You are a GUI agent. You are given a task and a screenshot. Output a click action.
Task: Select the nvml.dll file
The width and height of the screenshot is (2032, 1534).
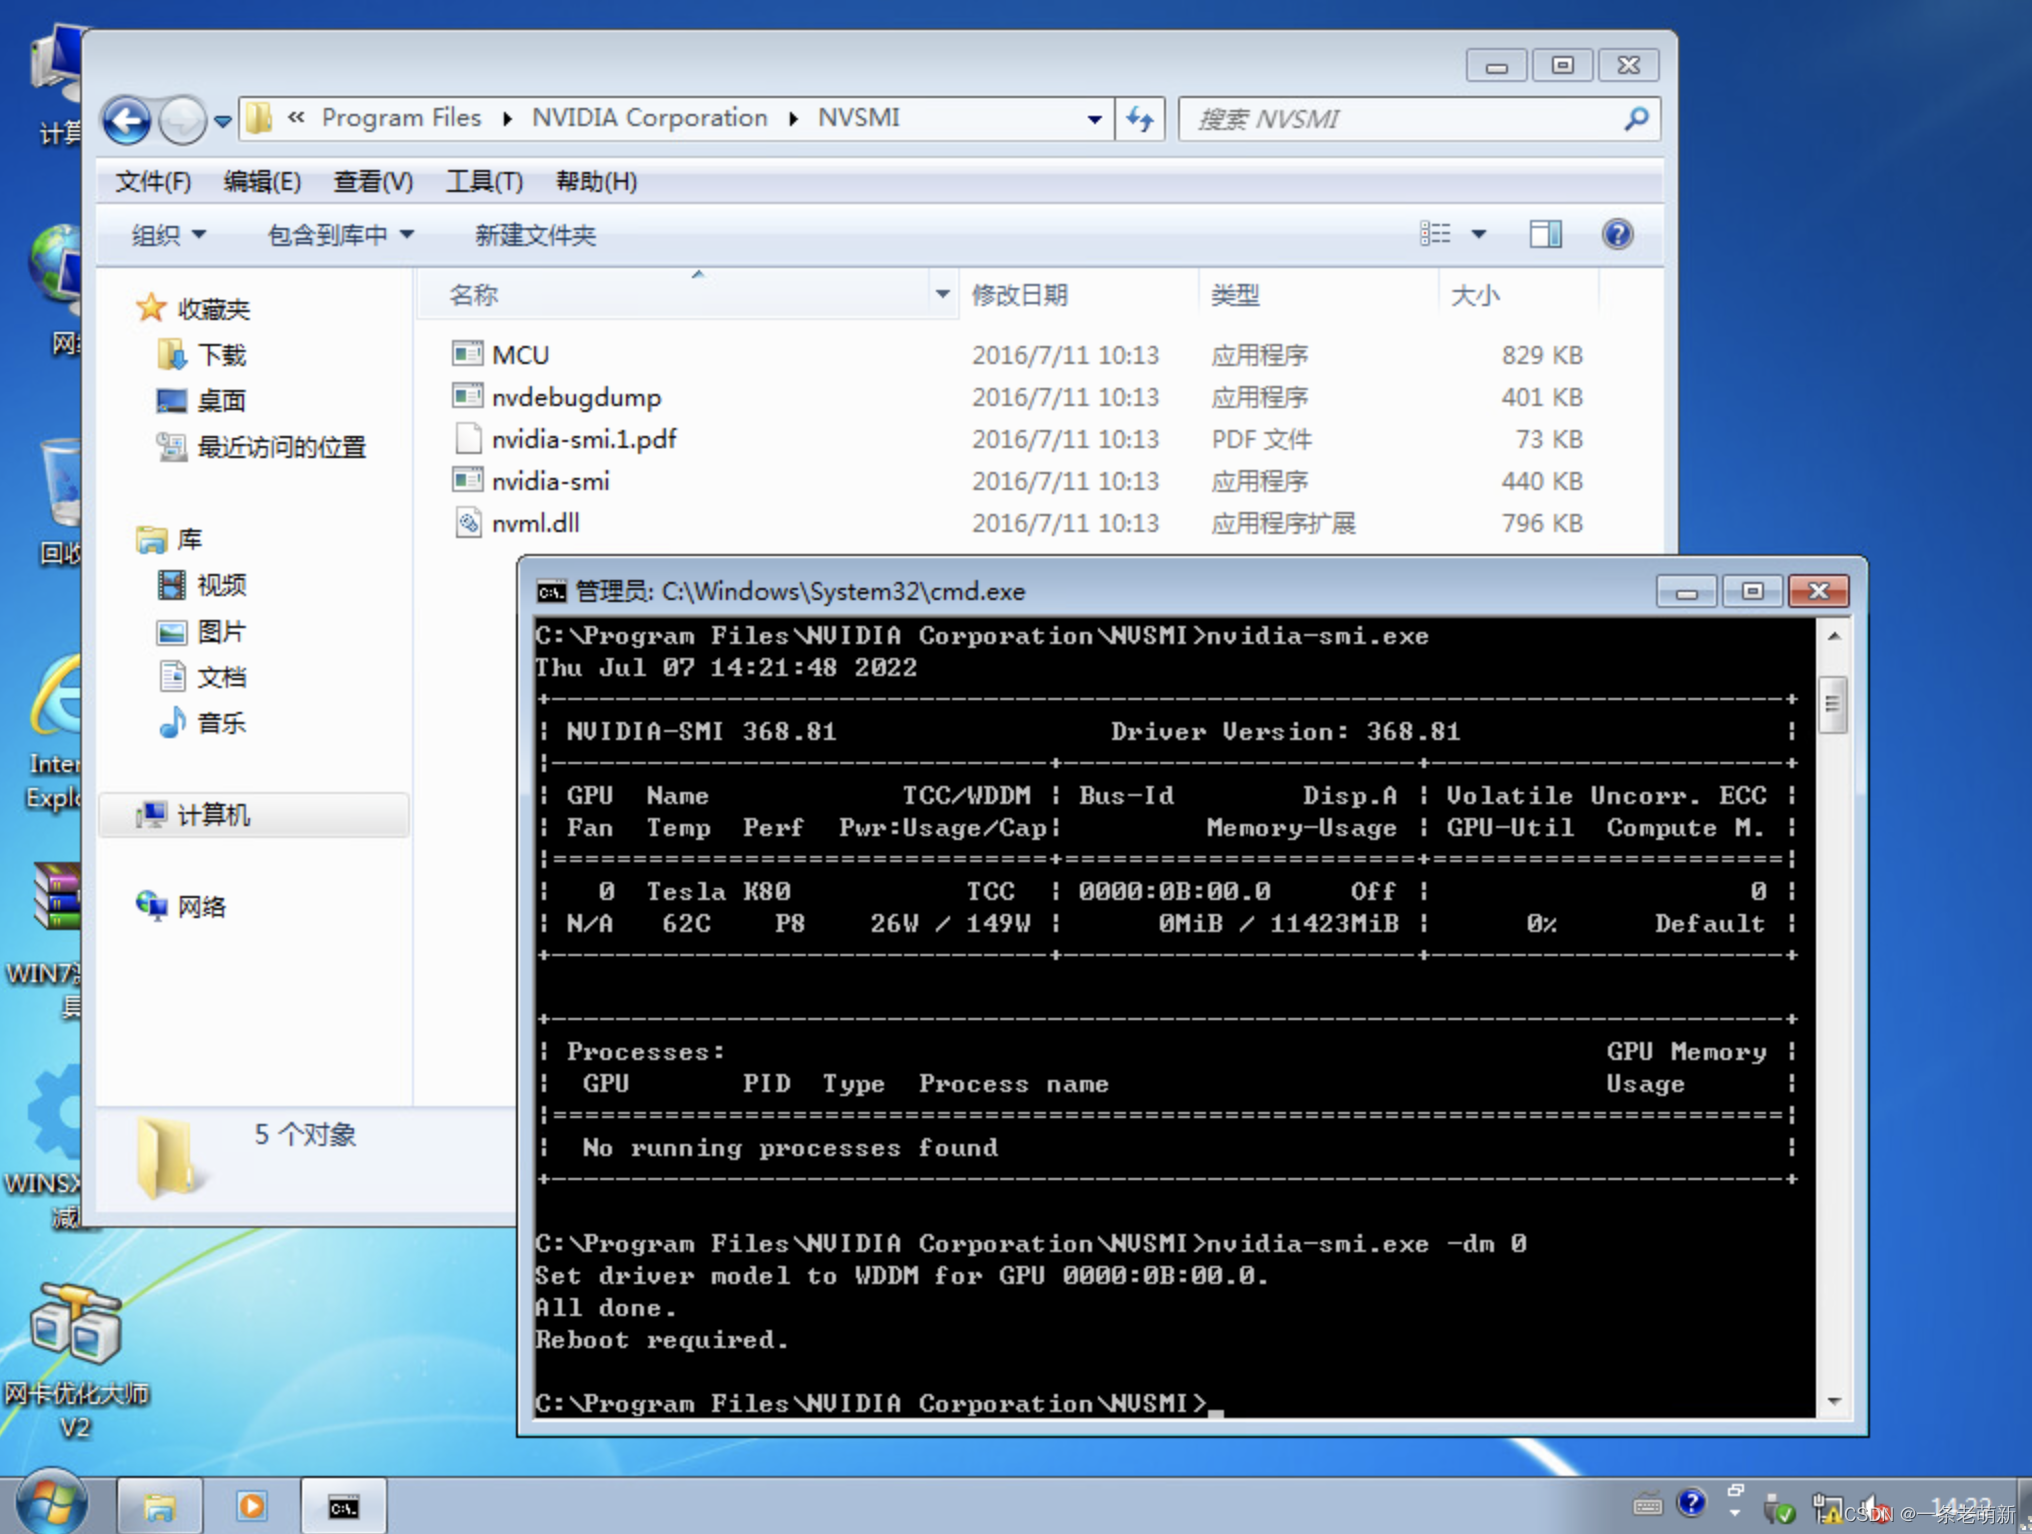[535, 523]
